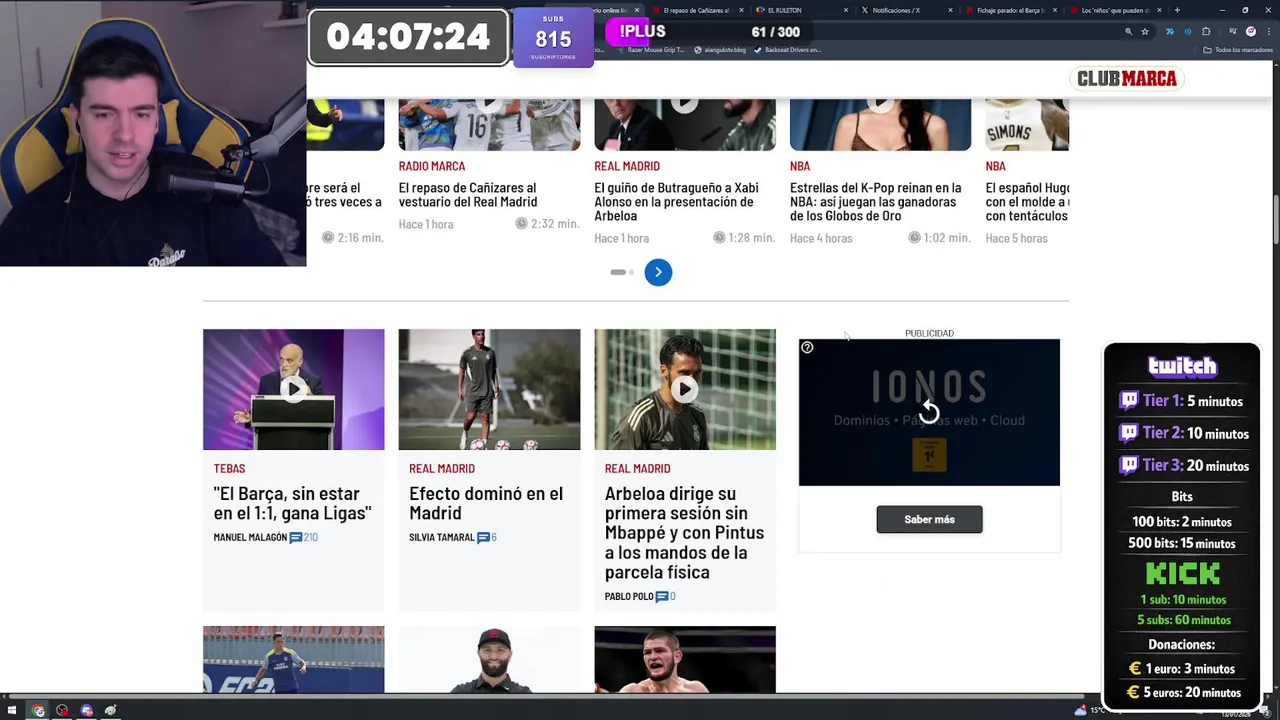Close the EL RULETON tab
Screen dimensions: 1280x720
coord(846,10)
